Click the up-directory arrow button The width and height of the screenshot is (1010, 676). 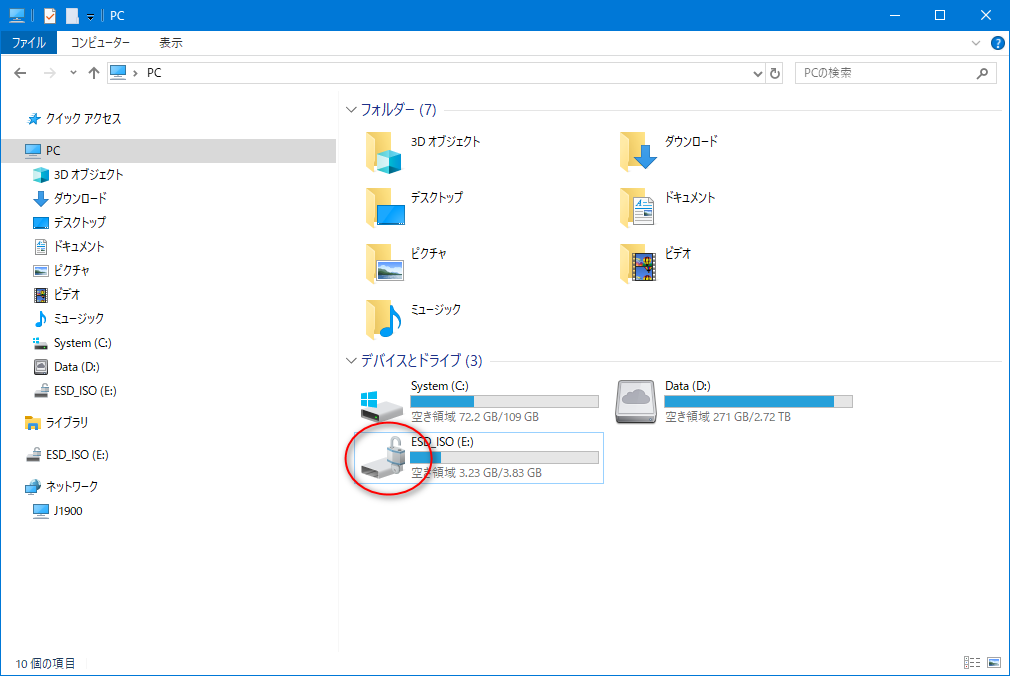click(94, 73)
